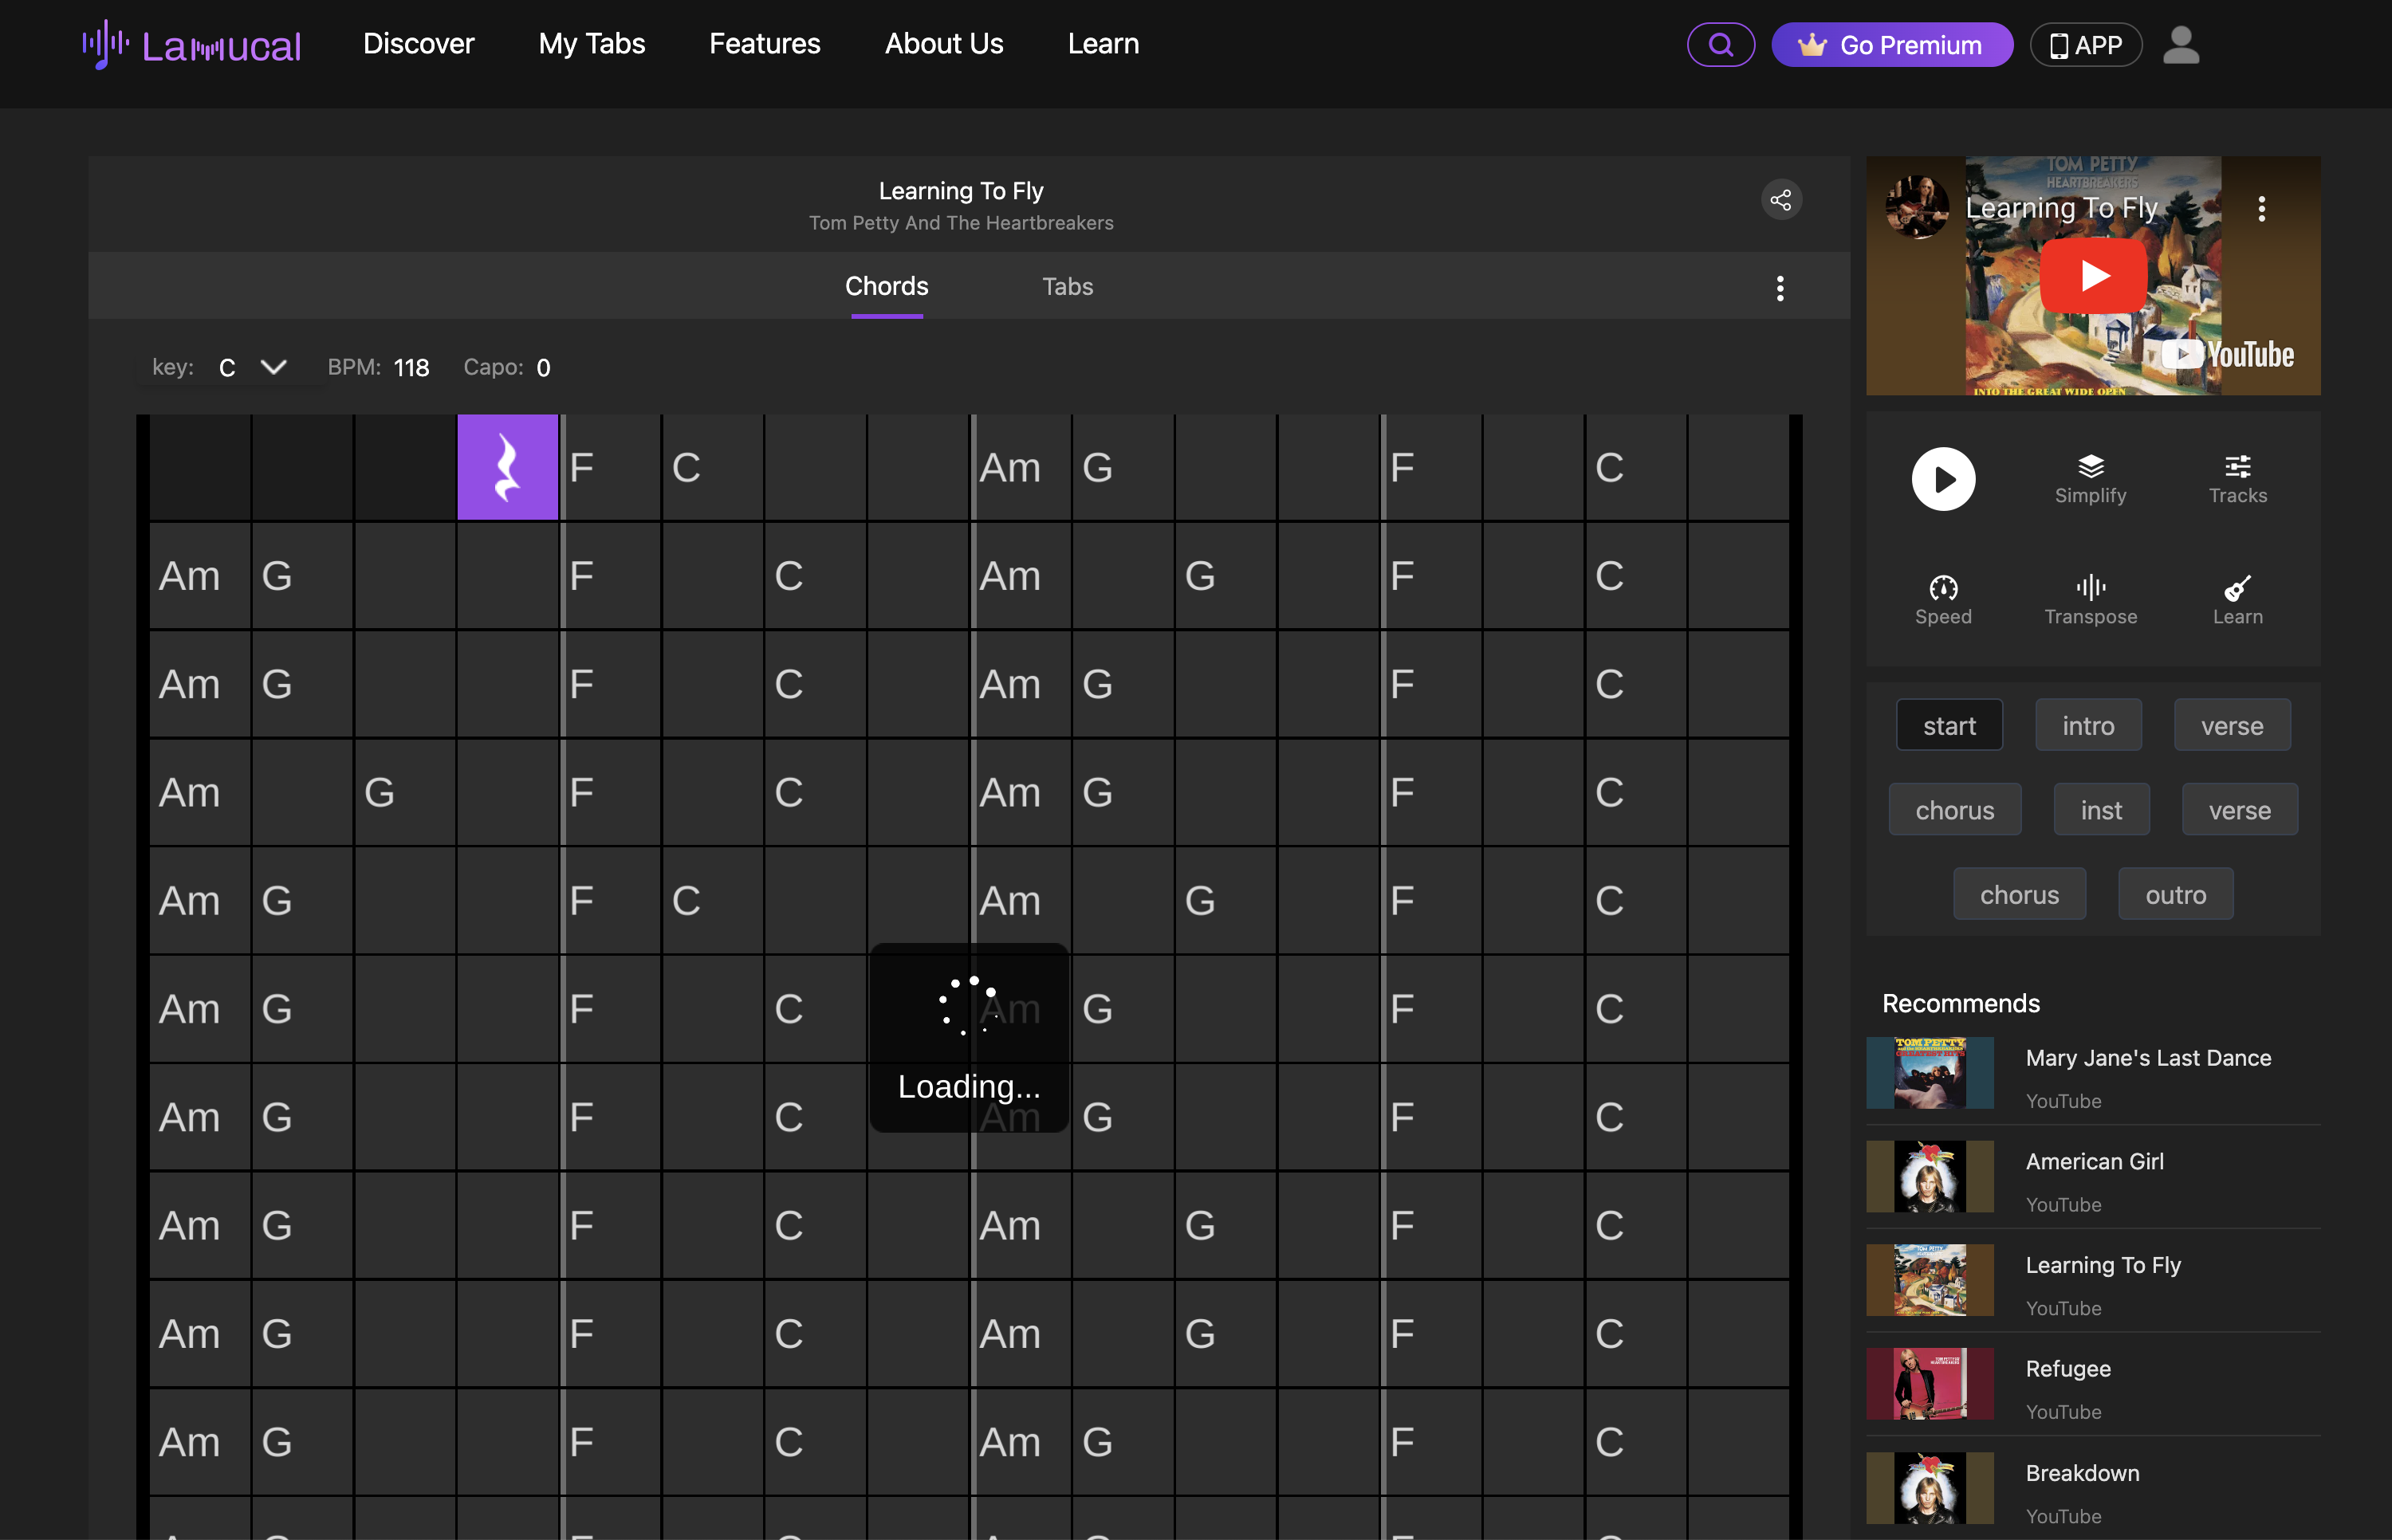Open the user profile avatar

[2181, 45]
